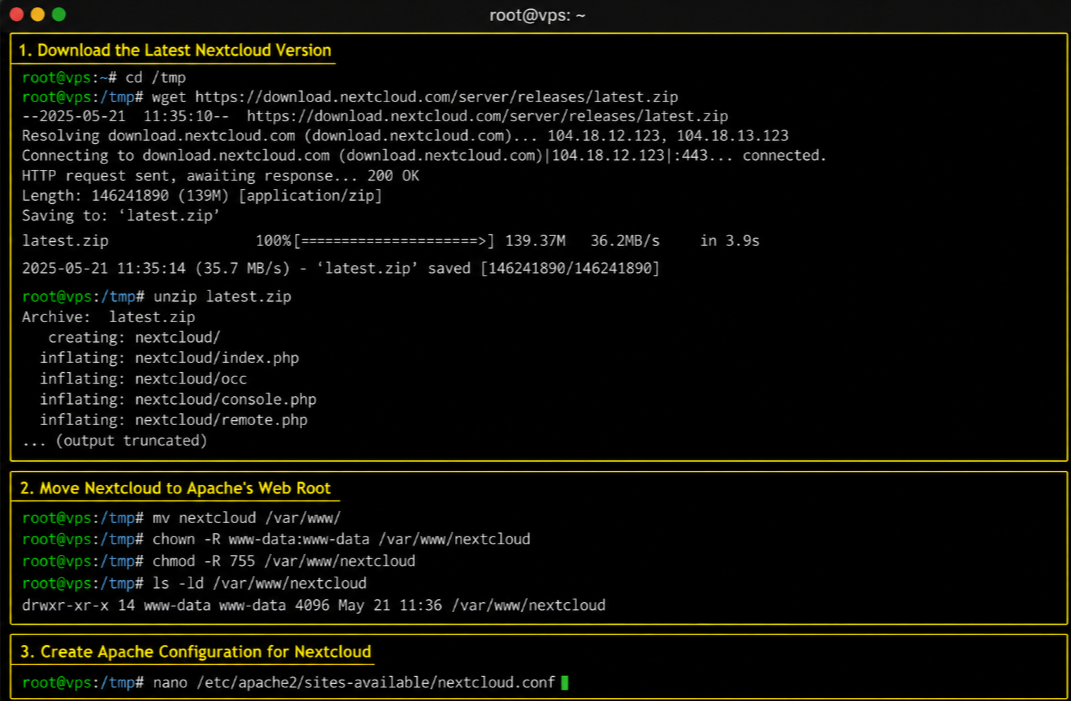Click the "ls -ld /var/www/nextcloud" command
This screenshot has width=1071, height=701.
[260, 583]
